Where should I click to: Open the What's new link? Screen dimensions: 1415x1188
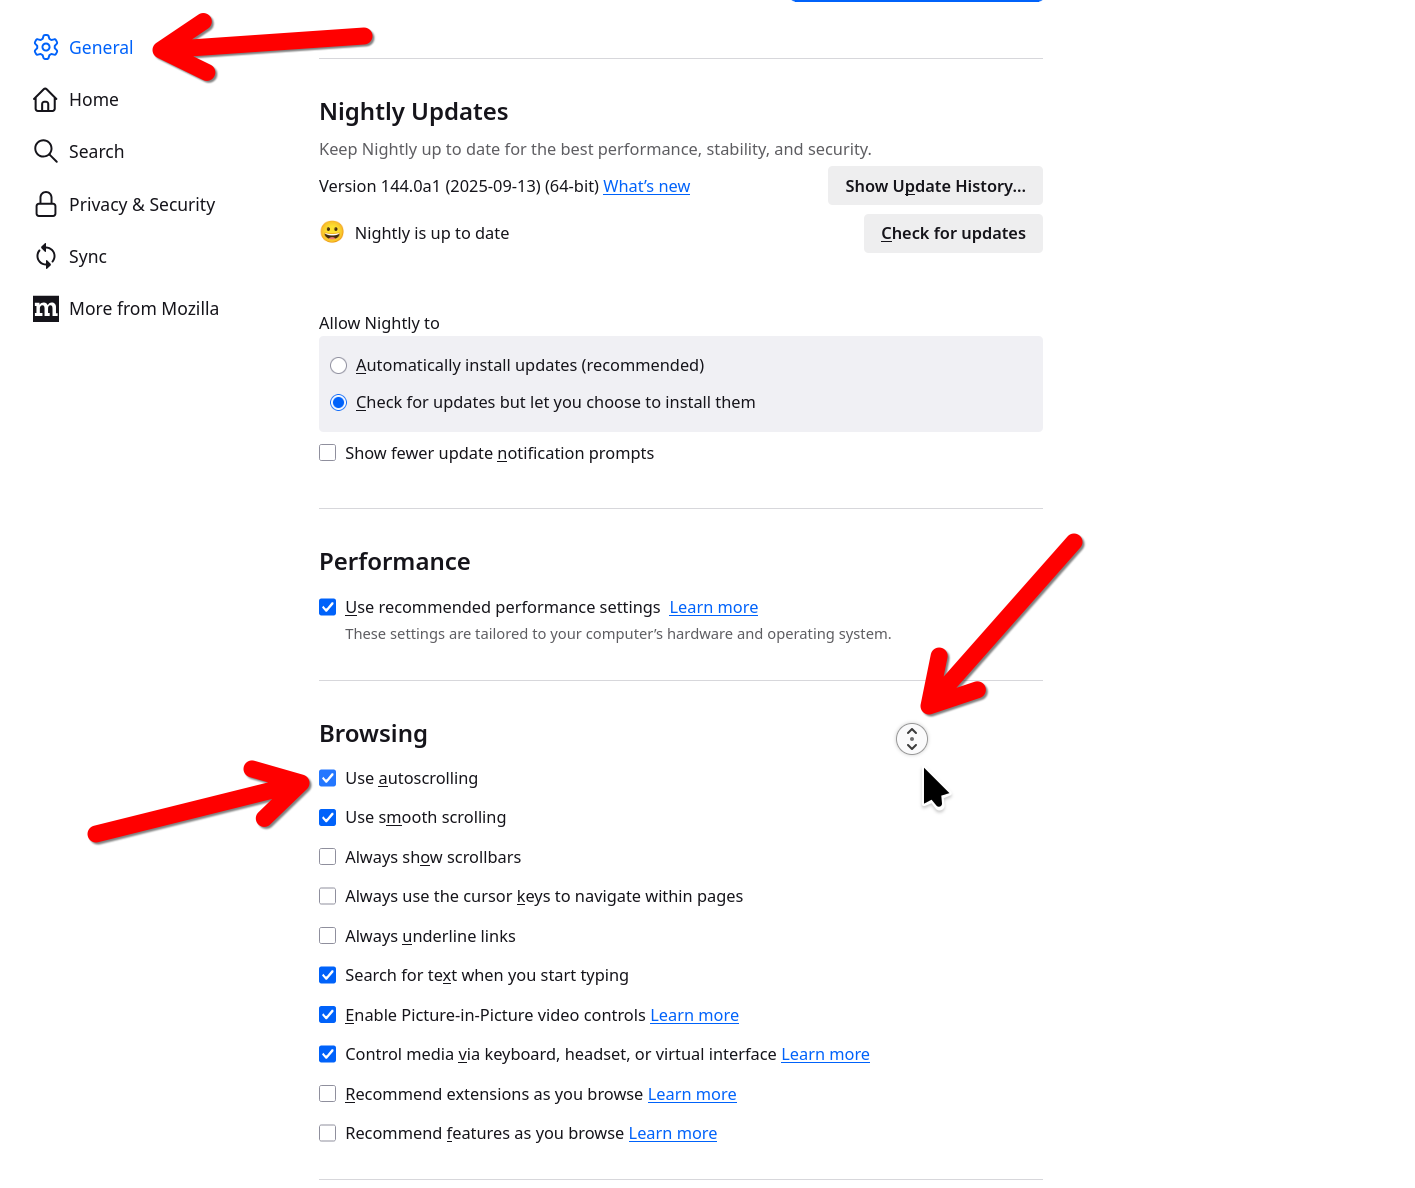[x=646, y=186]
